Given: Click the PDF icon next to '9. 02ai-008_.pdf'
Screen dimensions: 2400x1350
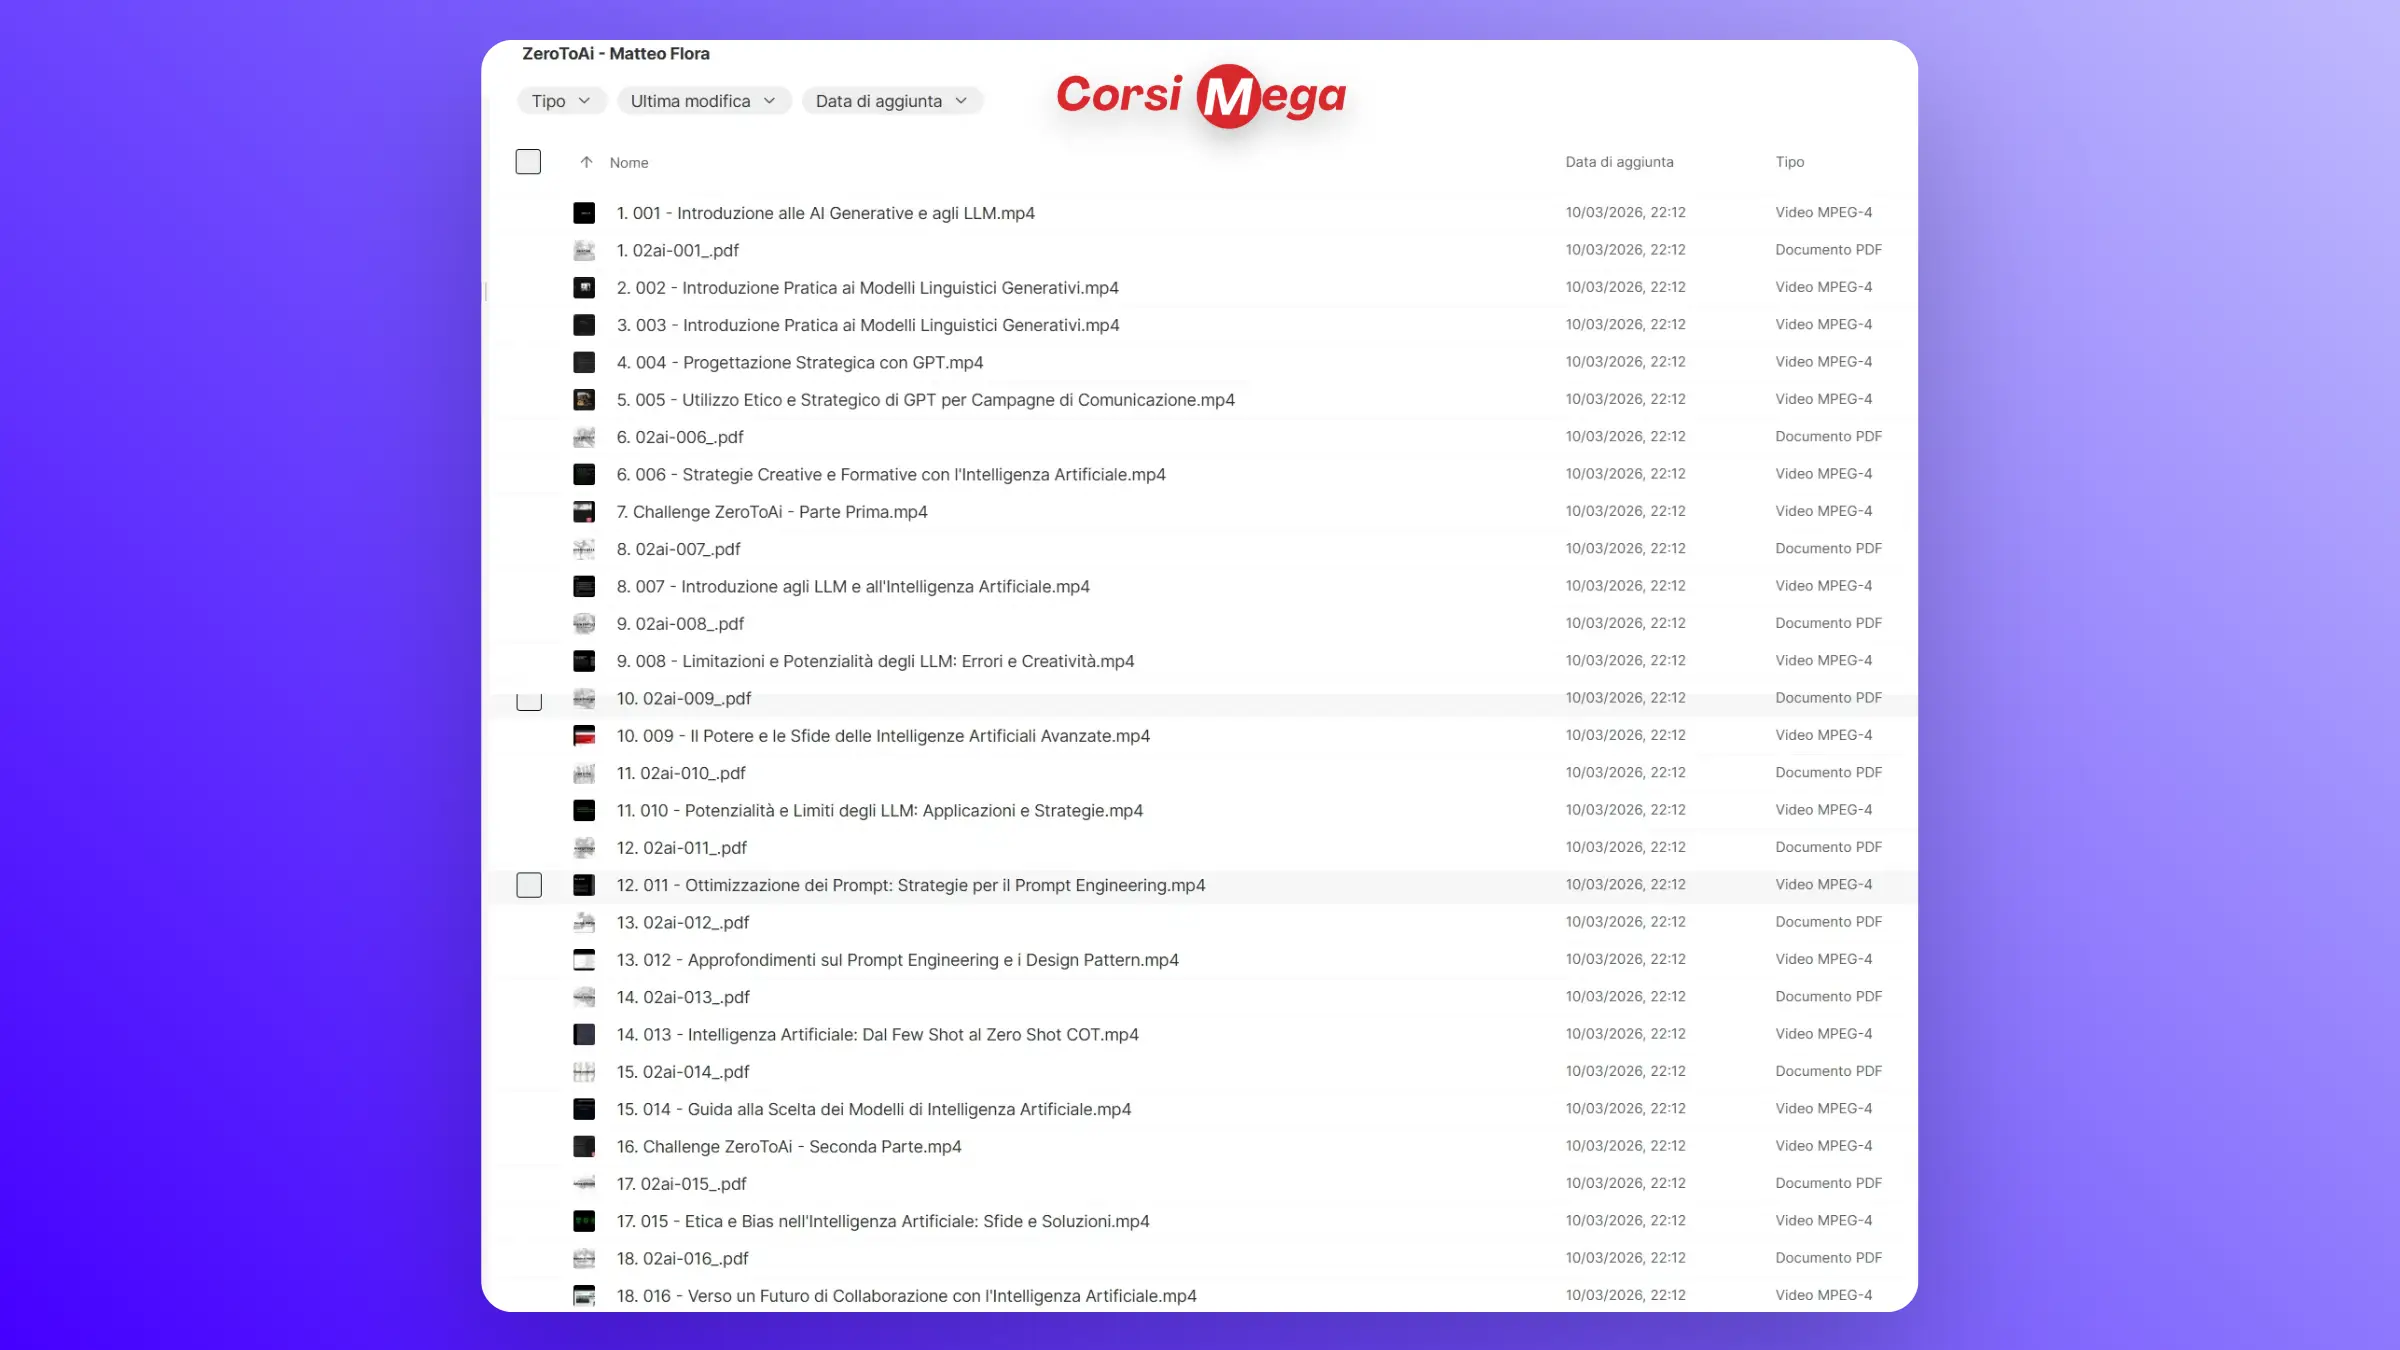Looking at the screenshot, I should point(584,624).
